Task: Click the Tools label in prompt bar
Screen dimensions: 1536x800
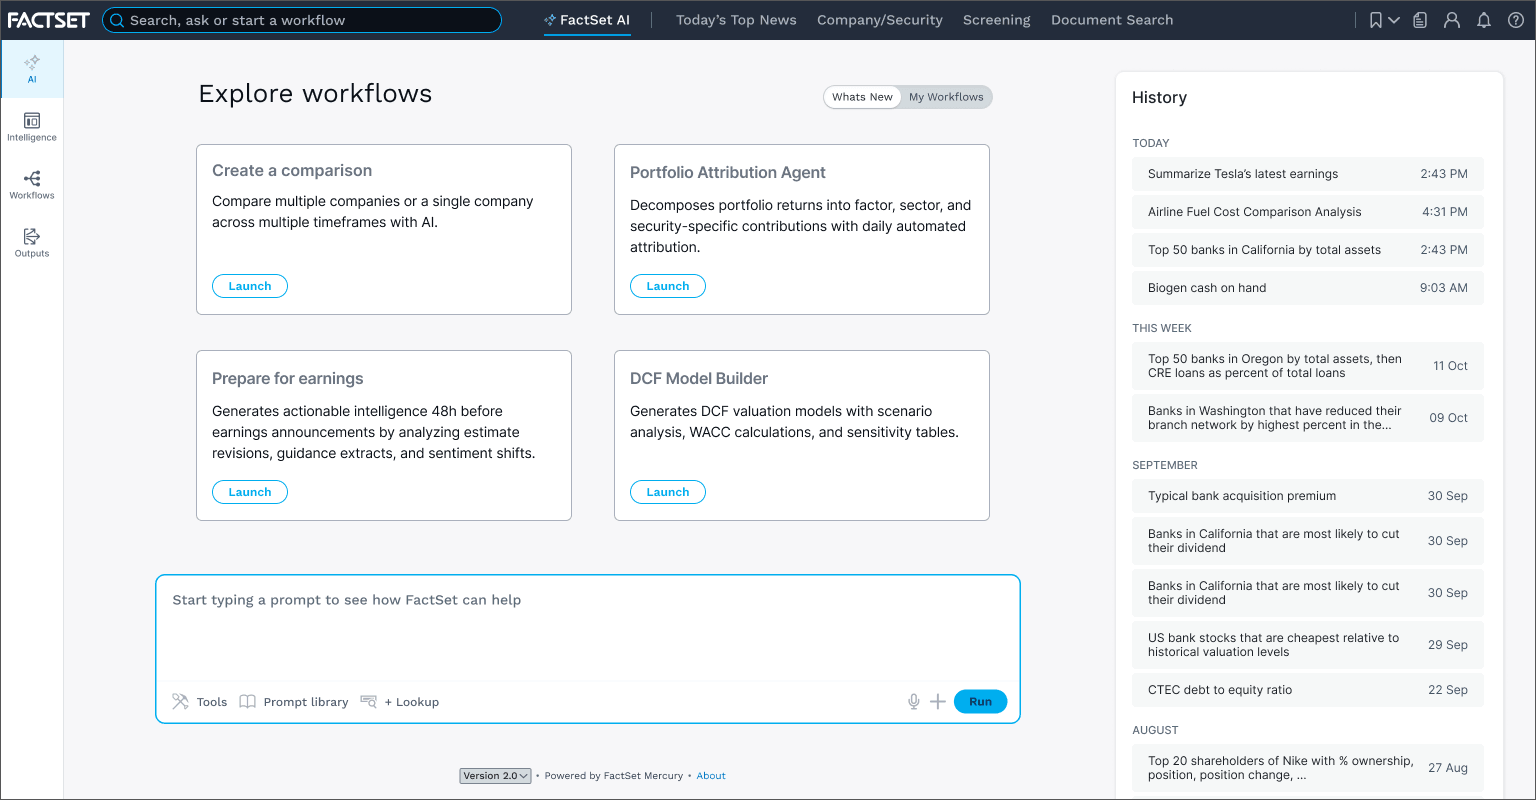Action: pos(212,702)
